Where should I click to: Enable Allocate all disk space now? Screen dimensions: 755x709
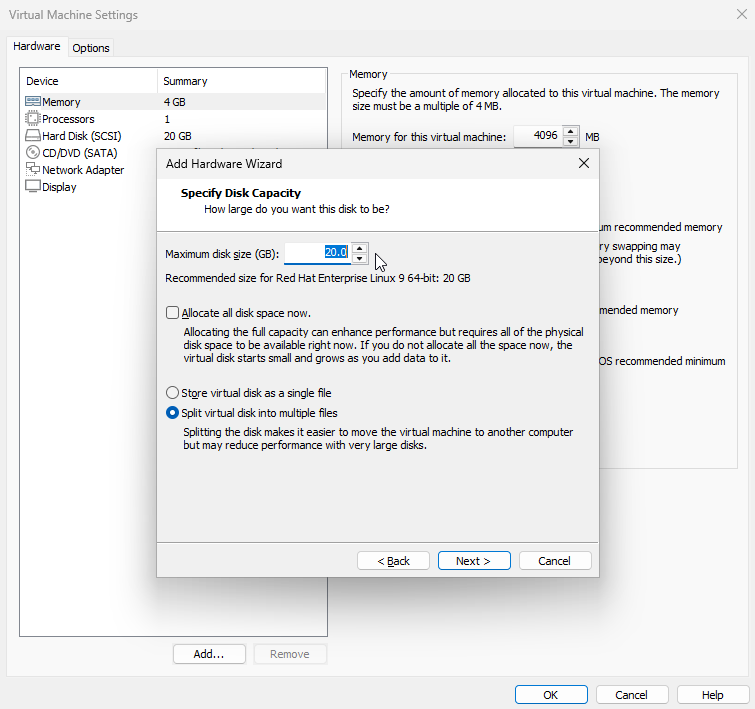tap(173, 313)
